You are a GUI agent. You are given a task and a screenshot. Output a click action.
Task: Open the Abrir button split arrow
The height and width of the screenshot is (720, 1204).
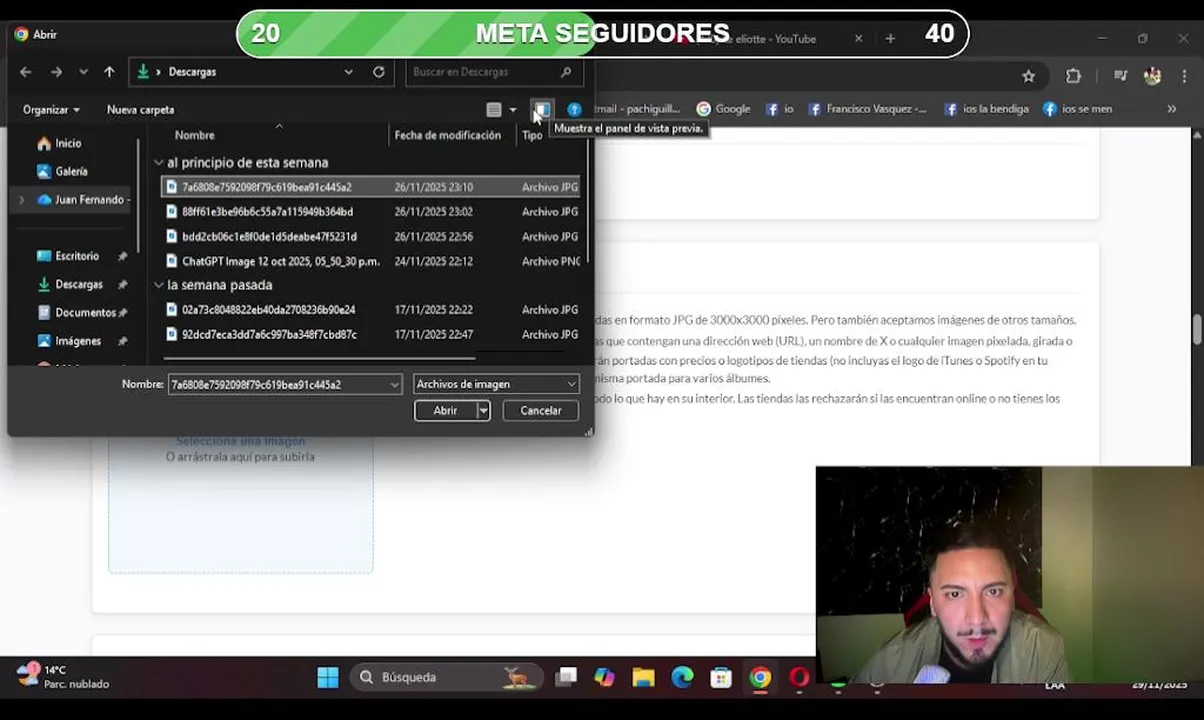(x=483, y=411)
